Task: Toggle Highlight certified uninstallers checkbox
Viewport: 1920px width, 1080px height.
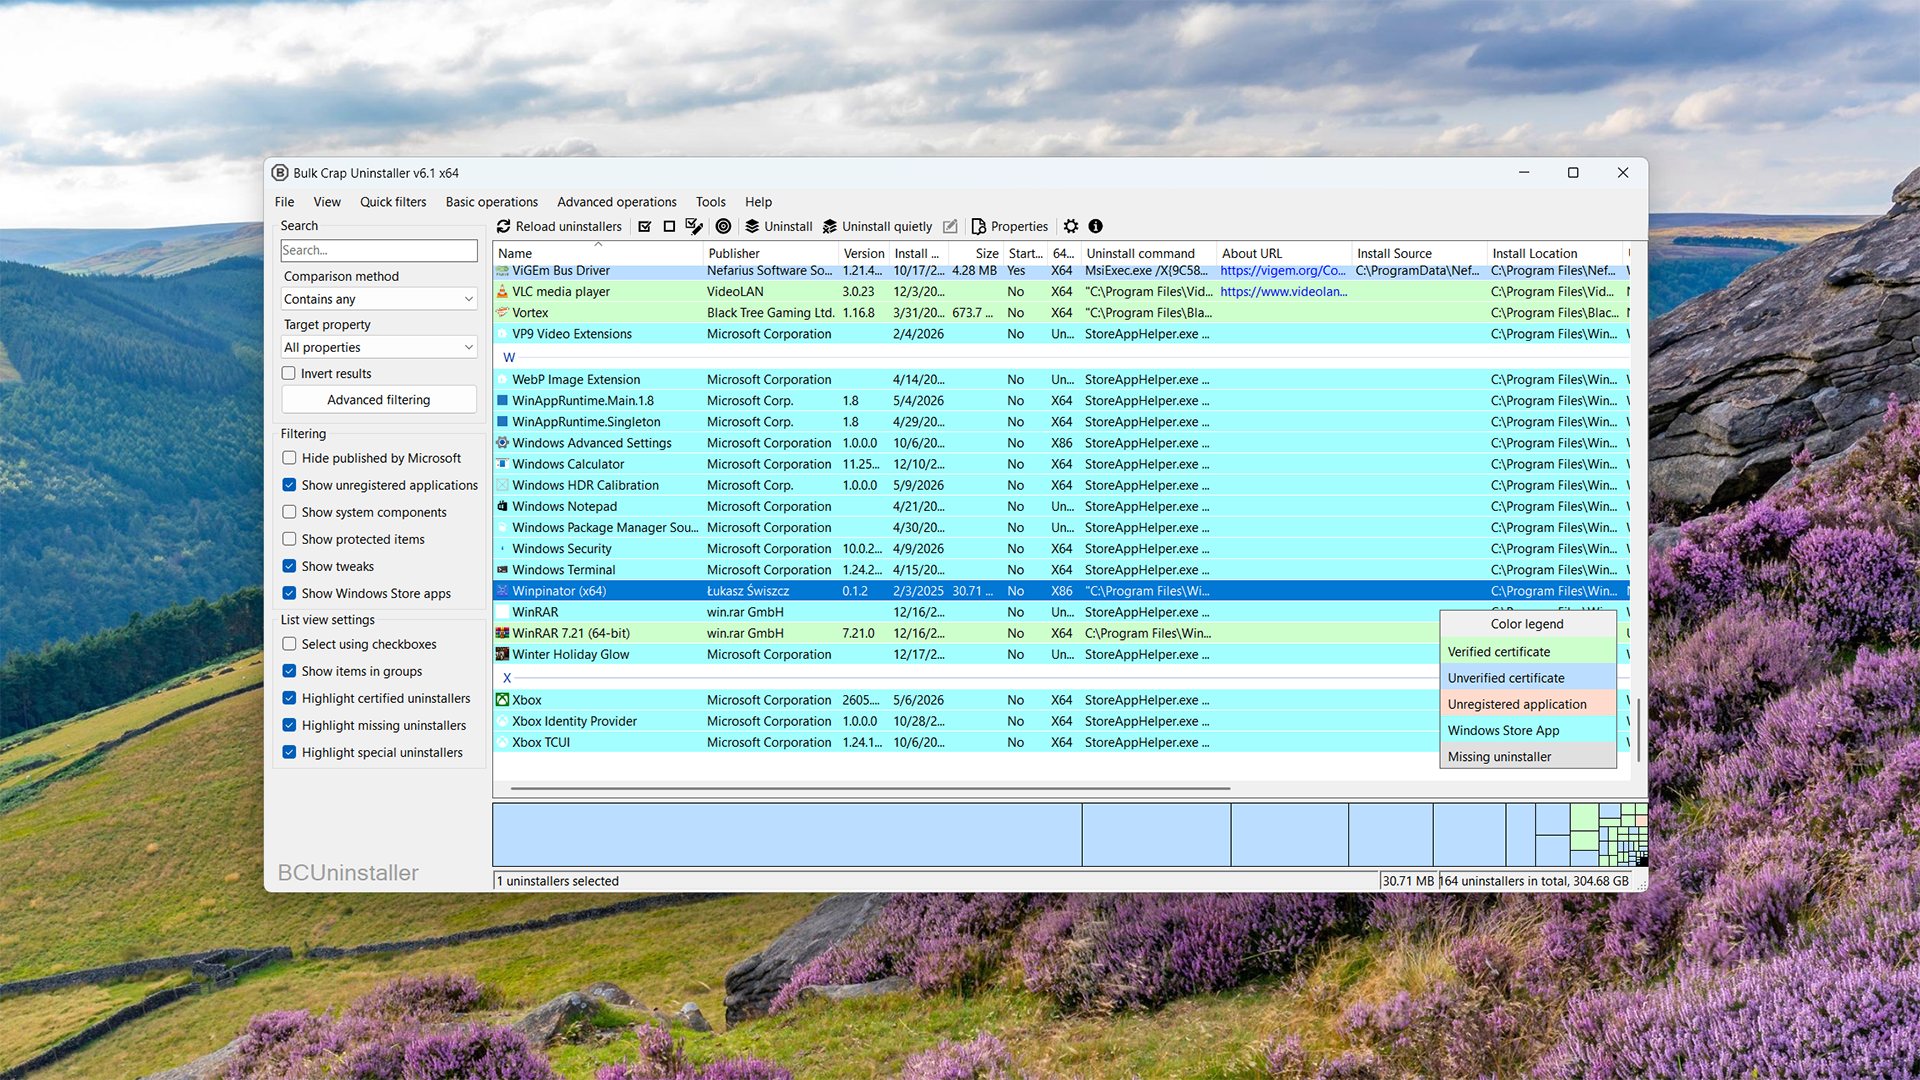Action: (x=289, y=698)
